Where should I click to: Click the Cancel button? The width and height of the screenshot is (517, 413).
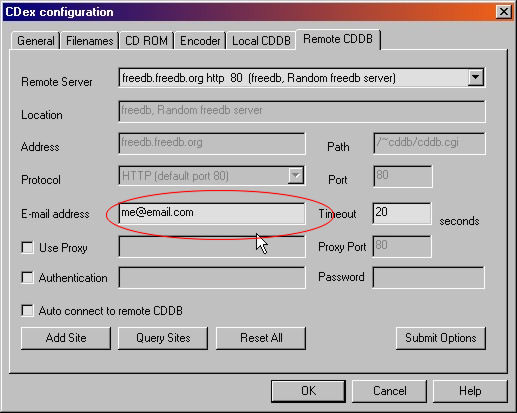coord(389,391)
